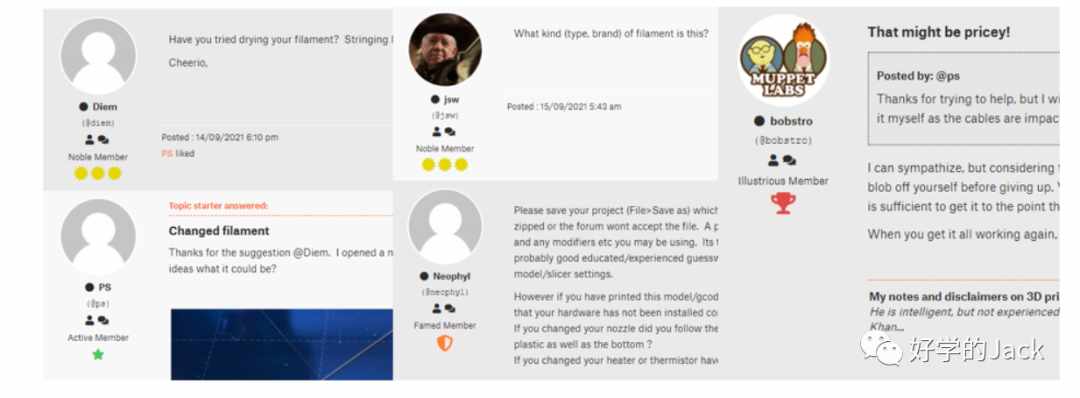Click the chat bubbles icon under PS
1080x398 pixels.
pyautogui.click(x=103, y=320)
